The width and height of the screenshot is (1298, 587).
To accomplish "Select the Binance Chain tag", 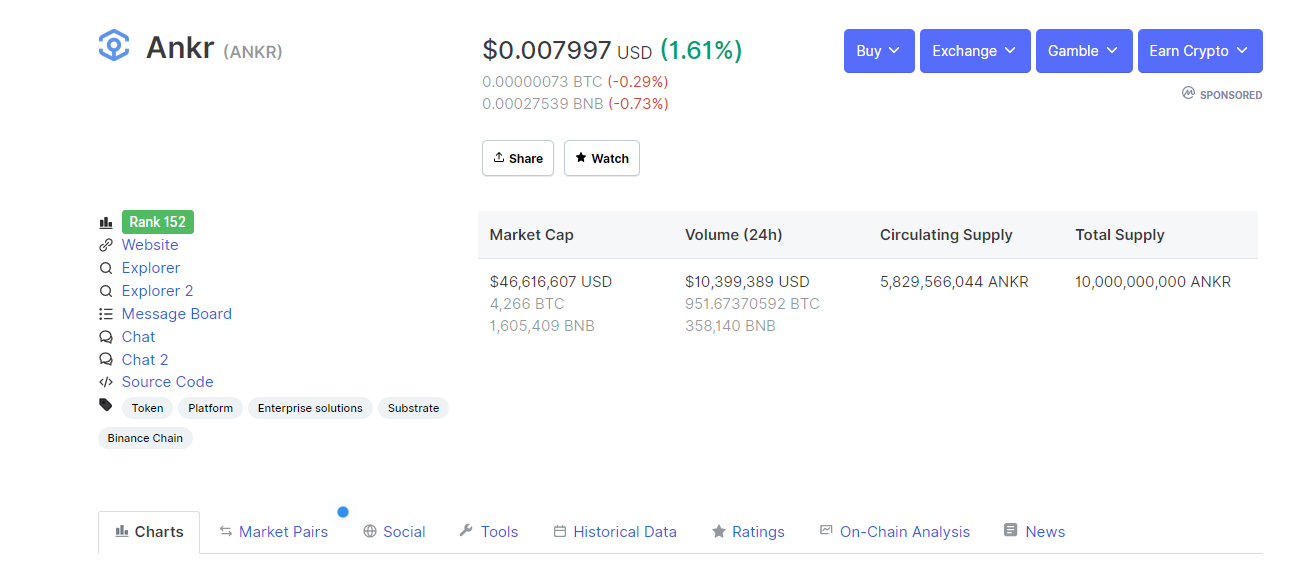I will pos(145,438).
